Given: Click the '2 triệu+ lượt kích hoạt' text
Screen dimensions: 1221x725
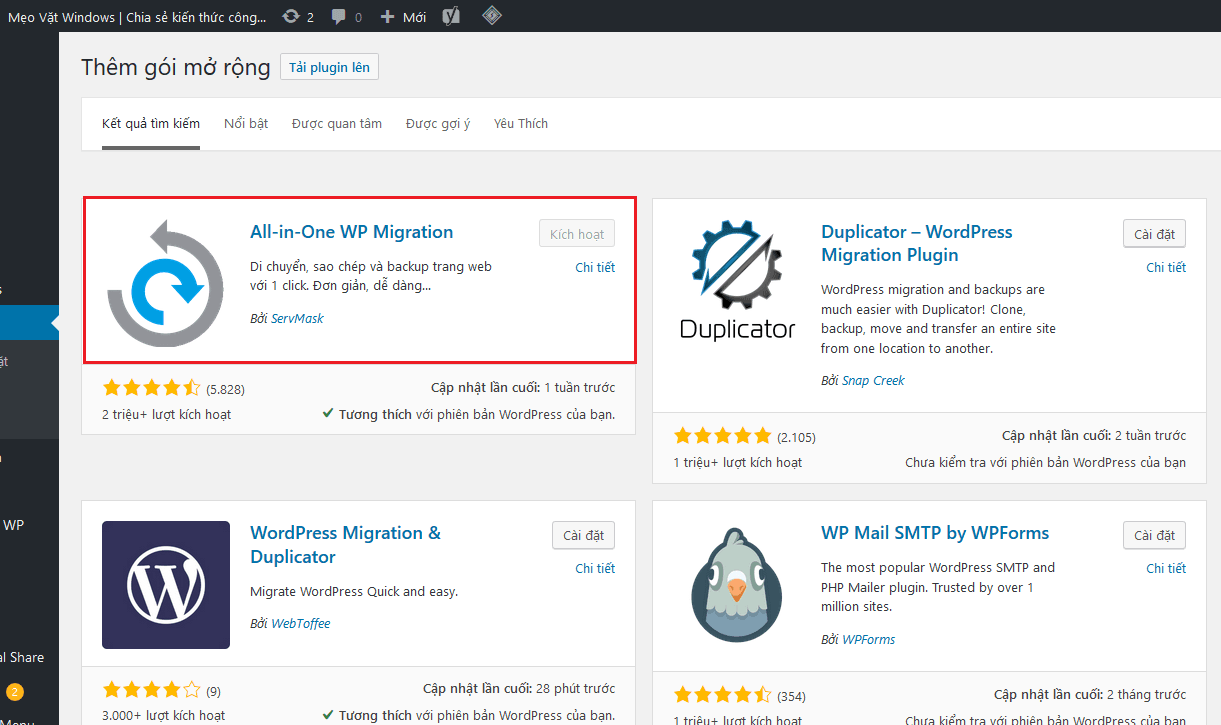Looking at the screenshot, I should tap(166, 414).
